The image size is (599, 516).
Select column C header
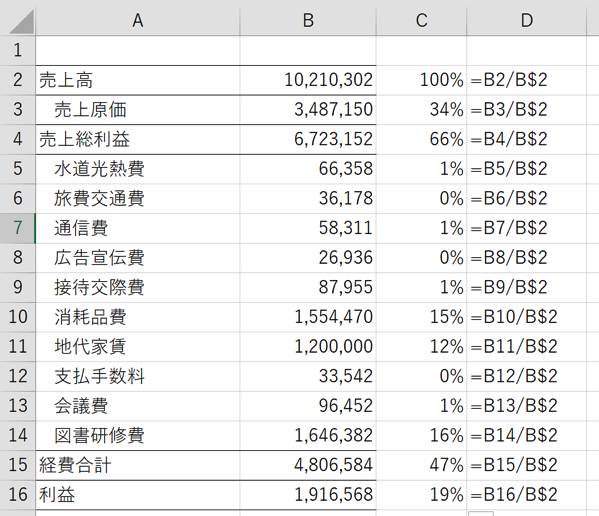[x=421, y=21]
